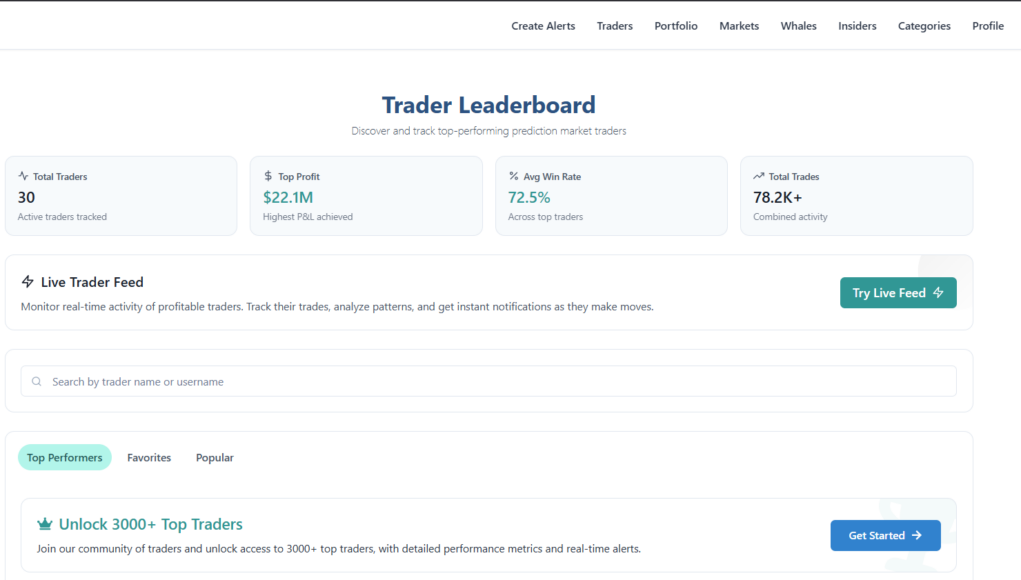Click the percent icon beside Avg Win Rate
1021x580 pixels.
514,176
